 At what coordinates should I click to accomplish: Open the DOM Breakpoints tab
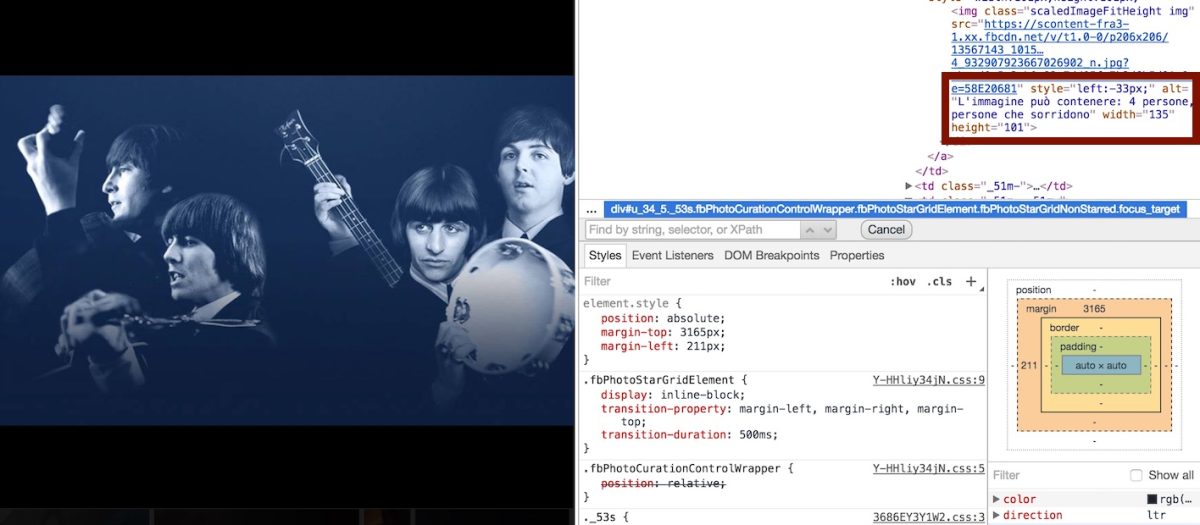(771, 255)
